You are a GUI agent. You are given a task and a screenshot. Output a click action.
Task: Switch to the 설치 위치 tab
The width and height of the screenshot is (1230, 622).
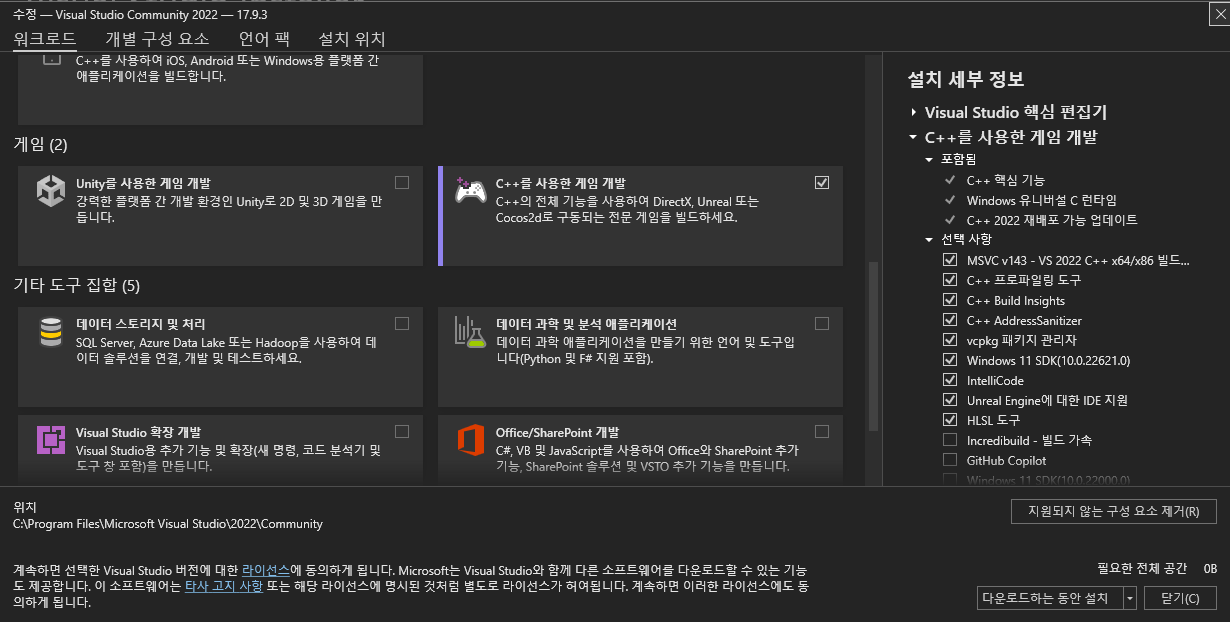(352, 39)
